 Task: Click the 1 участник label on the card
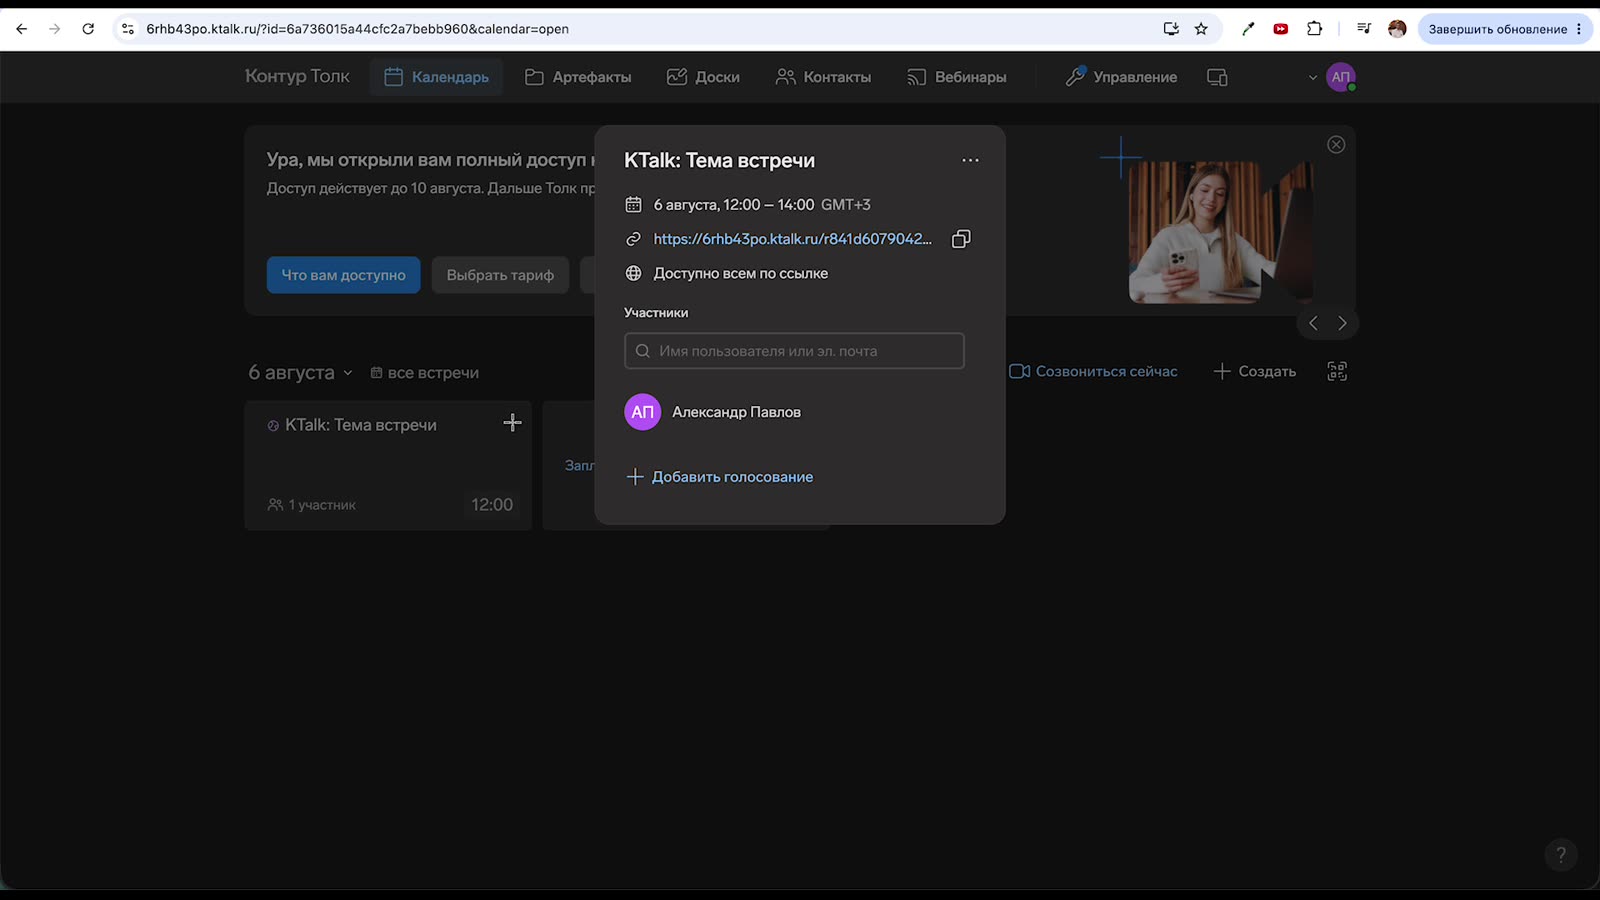312,505
